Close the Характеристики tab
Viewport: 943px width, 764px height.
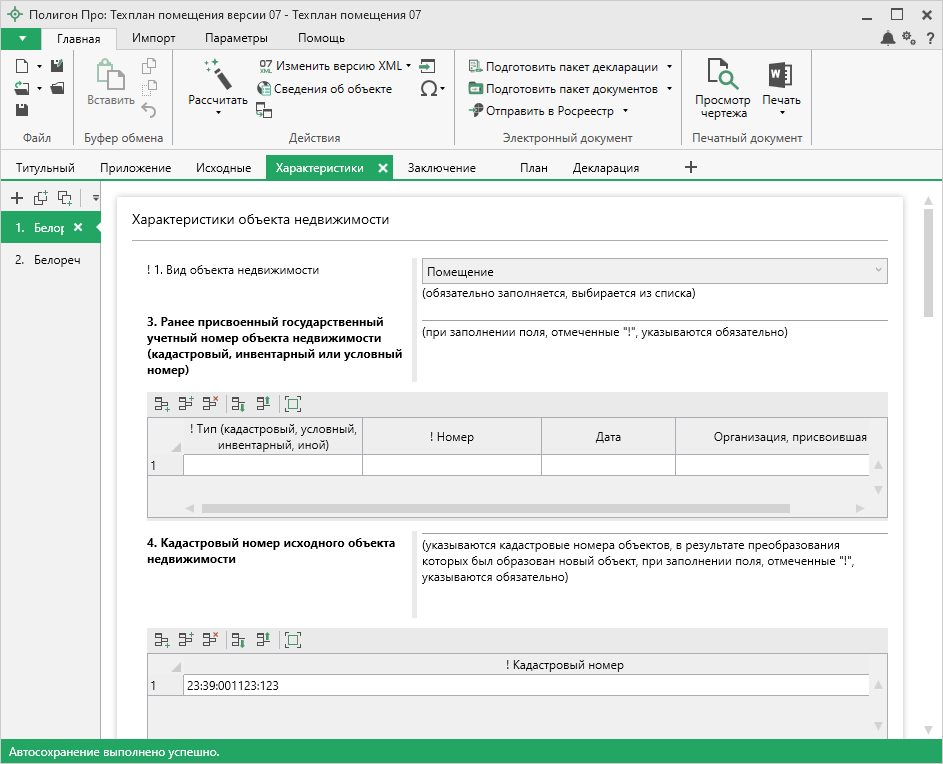tap(382, 168)
